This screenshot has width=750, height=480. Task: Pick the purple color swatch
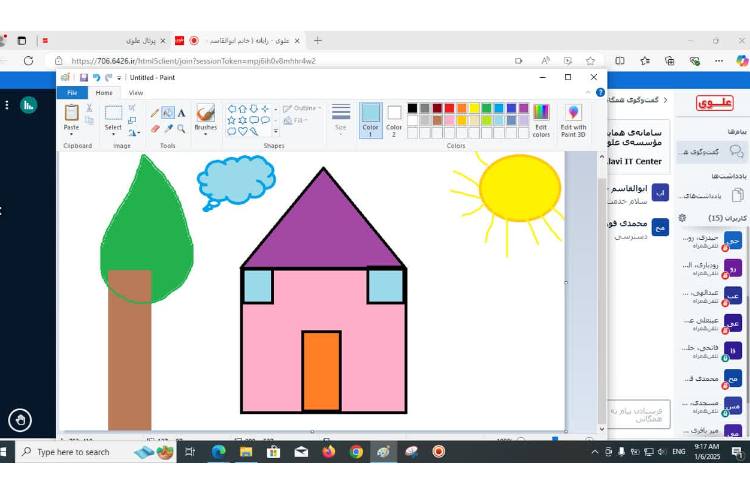[524, 109]
